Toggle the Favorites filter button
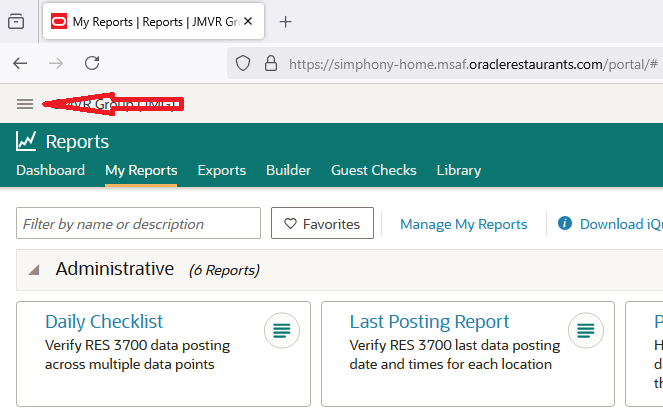The image size is (663, 413). pos(322,224)
